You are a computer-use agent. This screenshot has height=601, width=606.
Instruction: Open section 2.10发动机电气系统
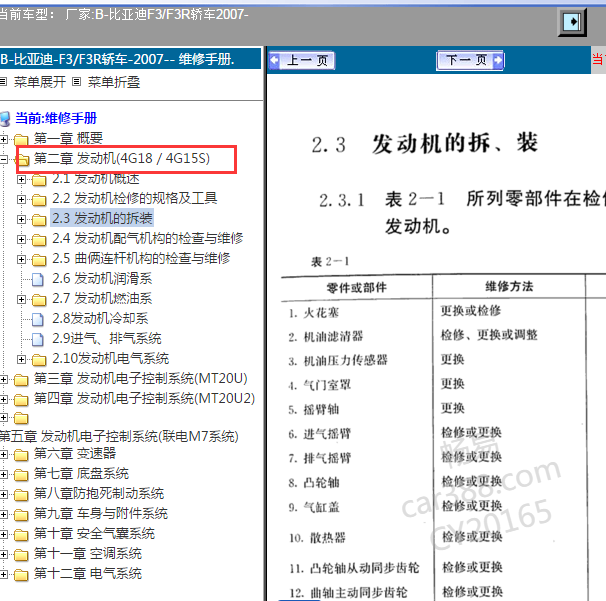(111, 358)
